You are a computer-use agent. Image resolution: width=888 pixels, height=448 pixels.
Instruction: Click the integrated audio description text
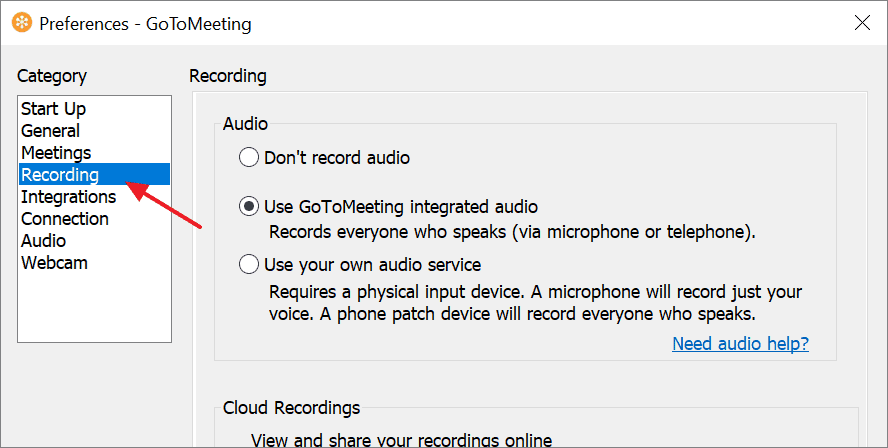(x=512, y=232)
